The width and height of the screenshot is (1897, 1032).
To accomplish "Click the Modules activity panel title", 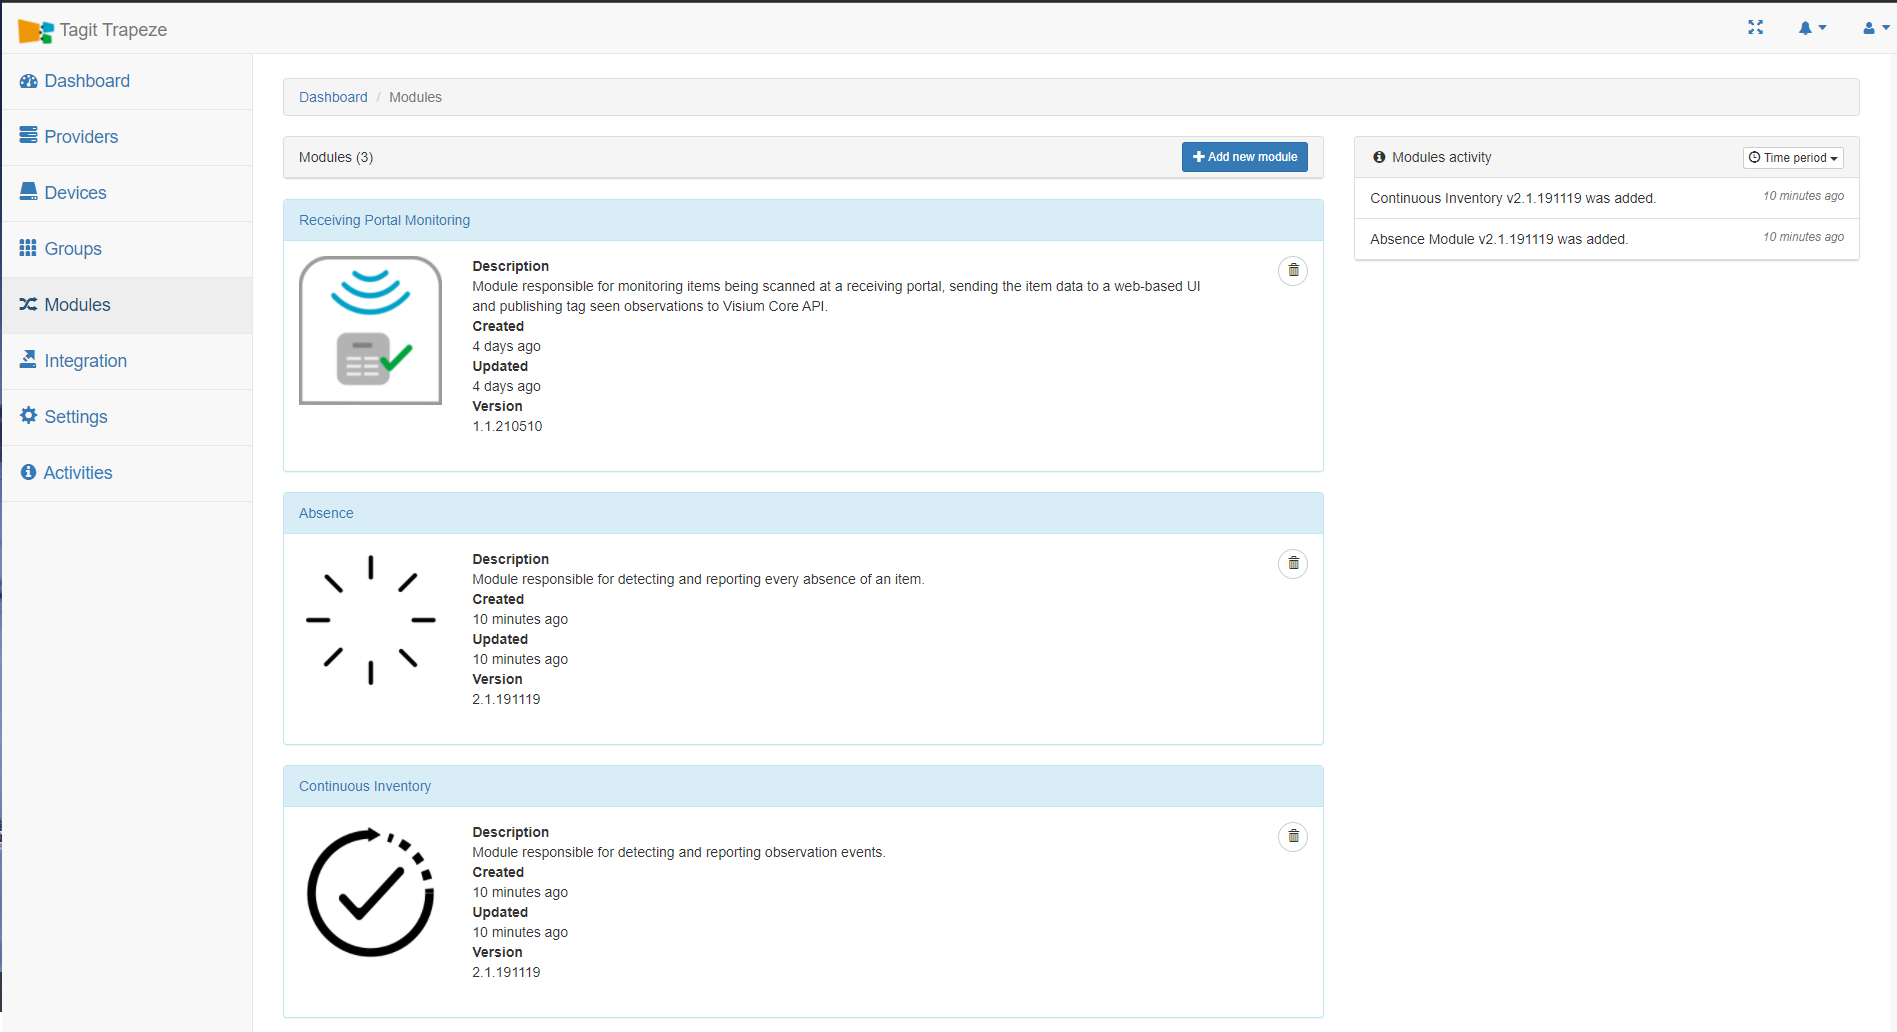I will click(x=1441, y=157).
